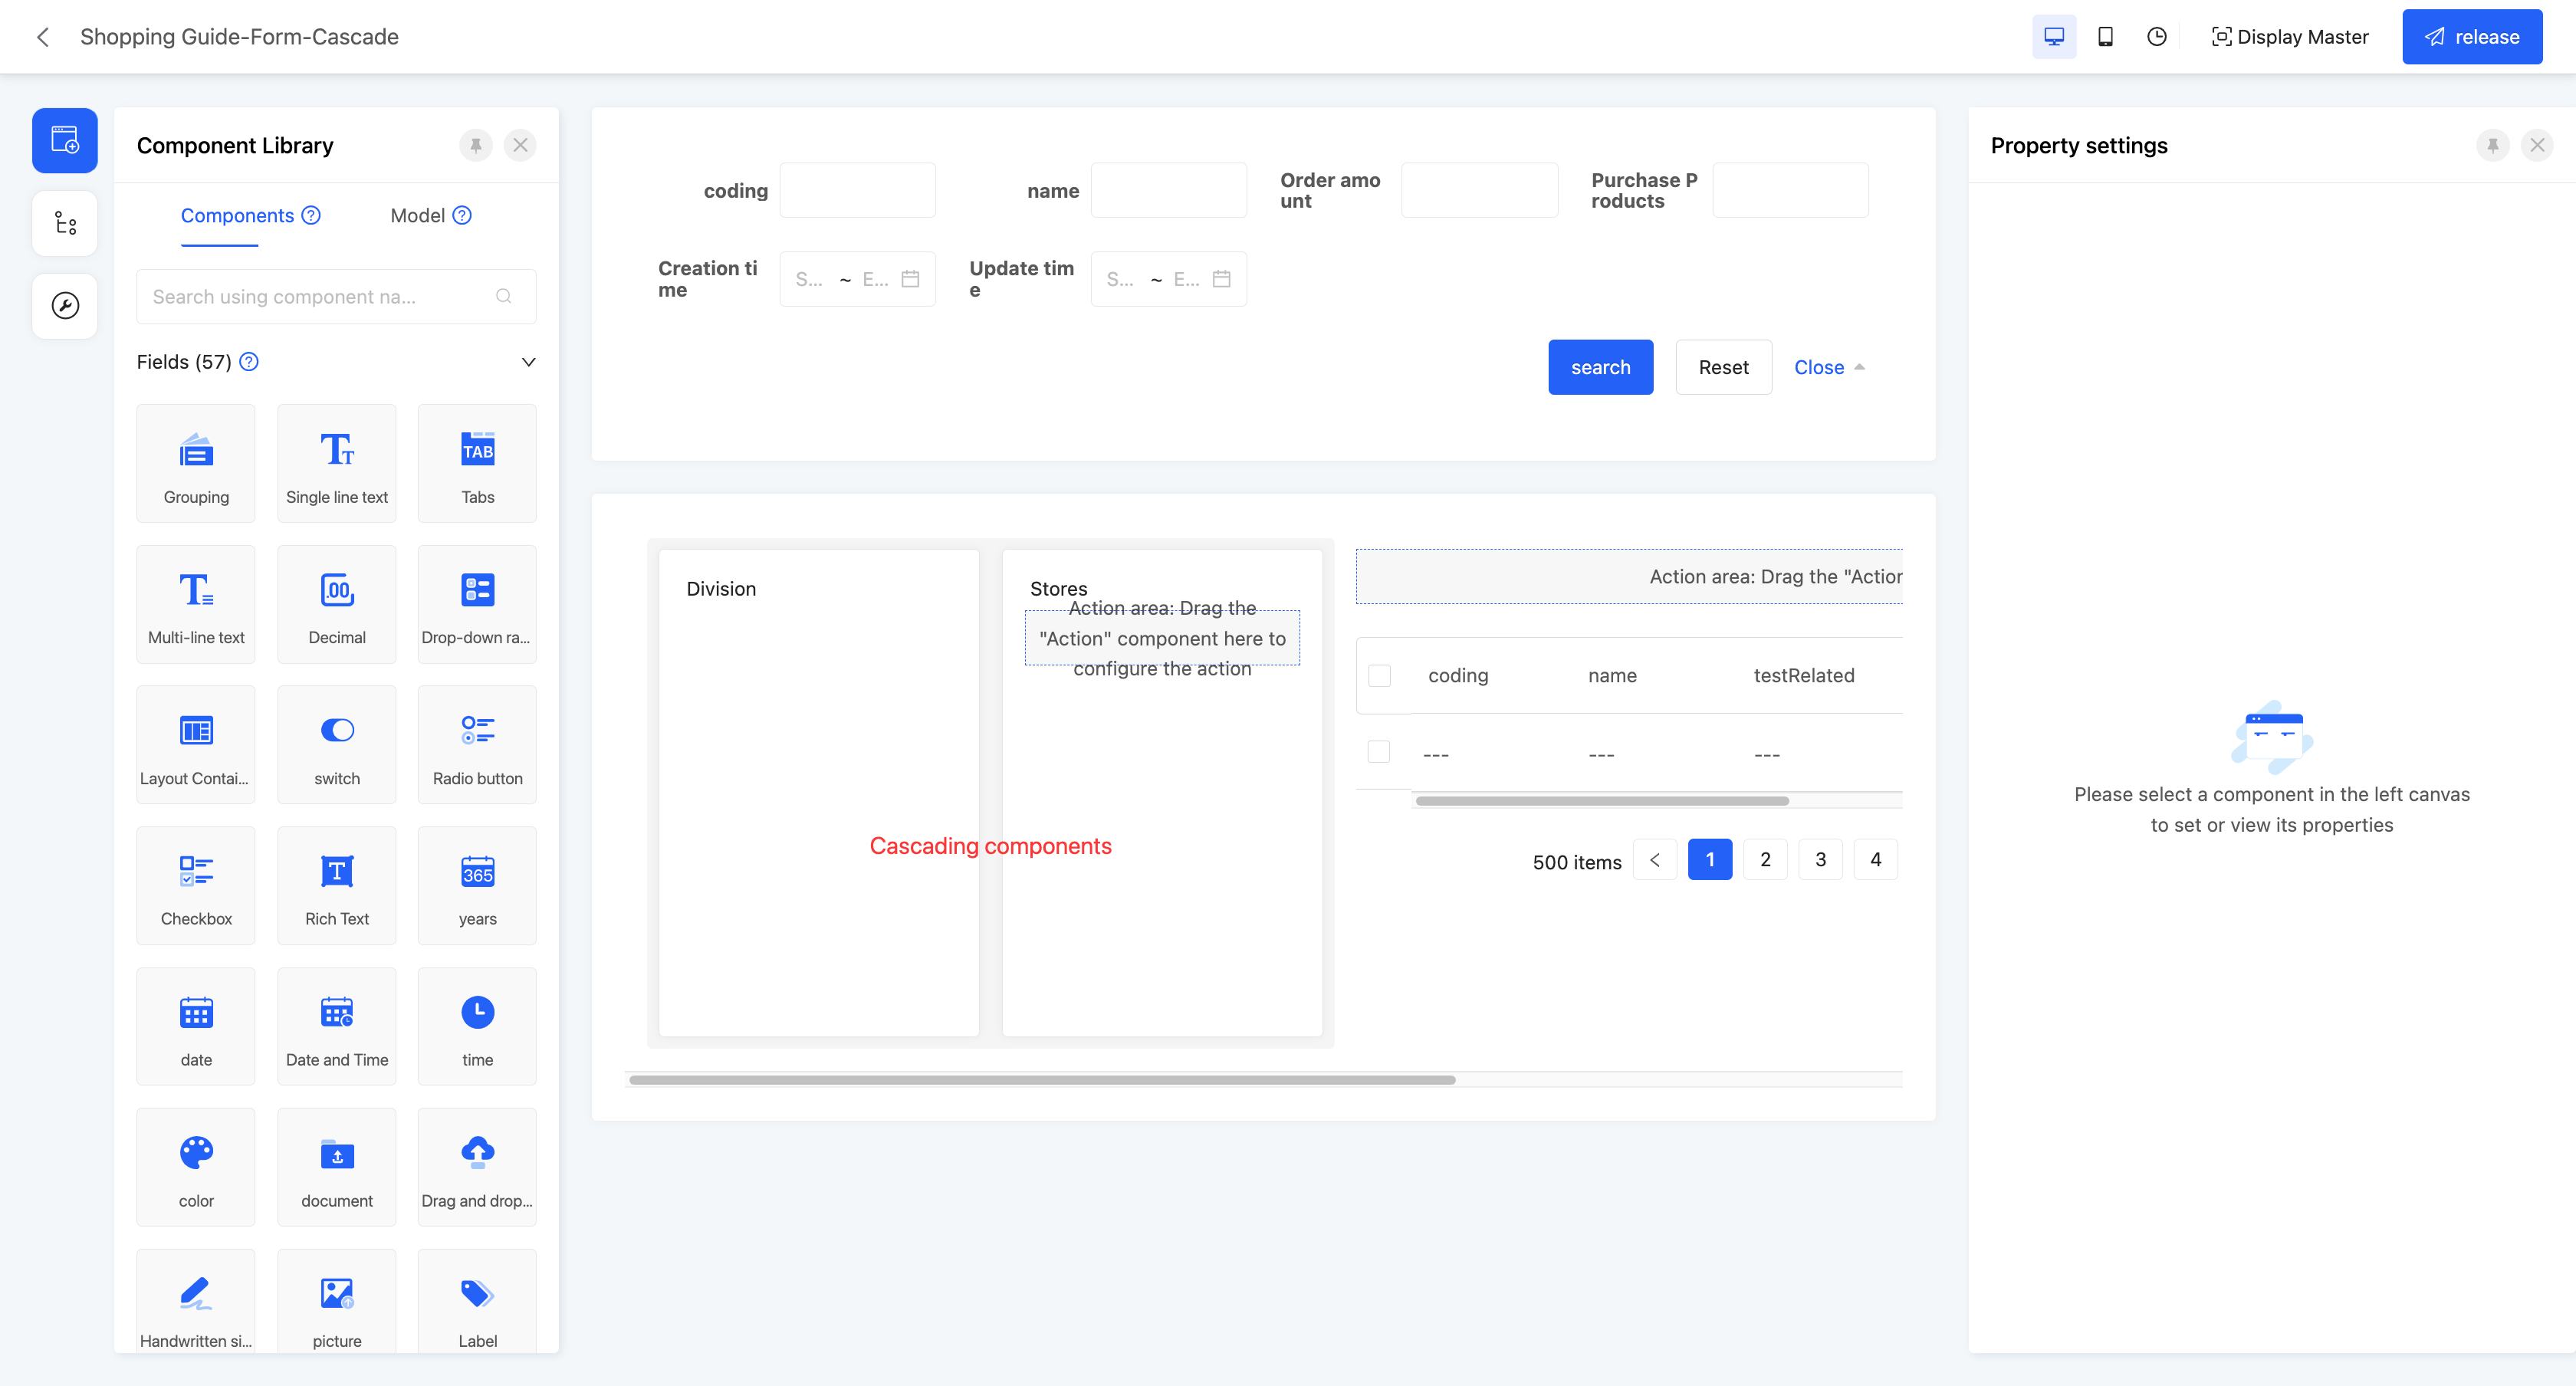Viewport: 2576px width, 1386px height.
Task: Check the table header select-all checkbox
Action: point(1380,675)
